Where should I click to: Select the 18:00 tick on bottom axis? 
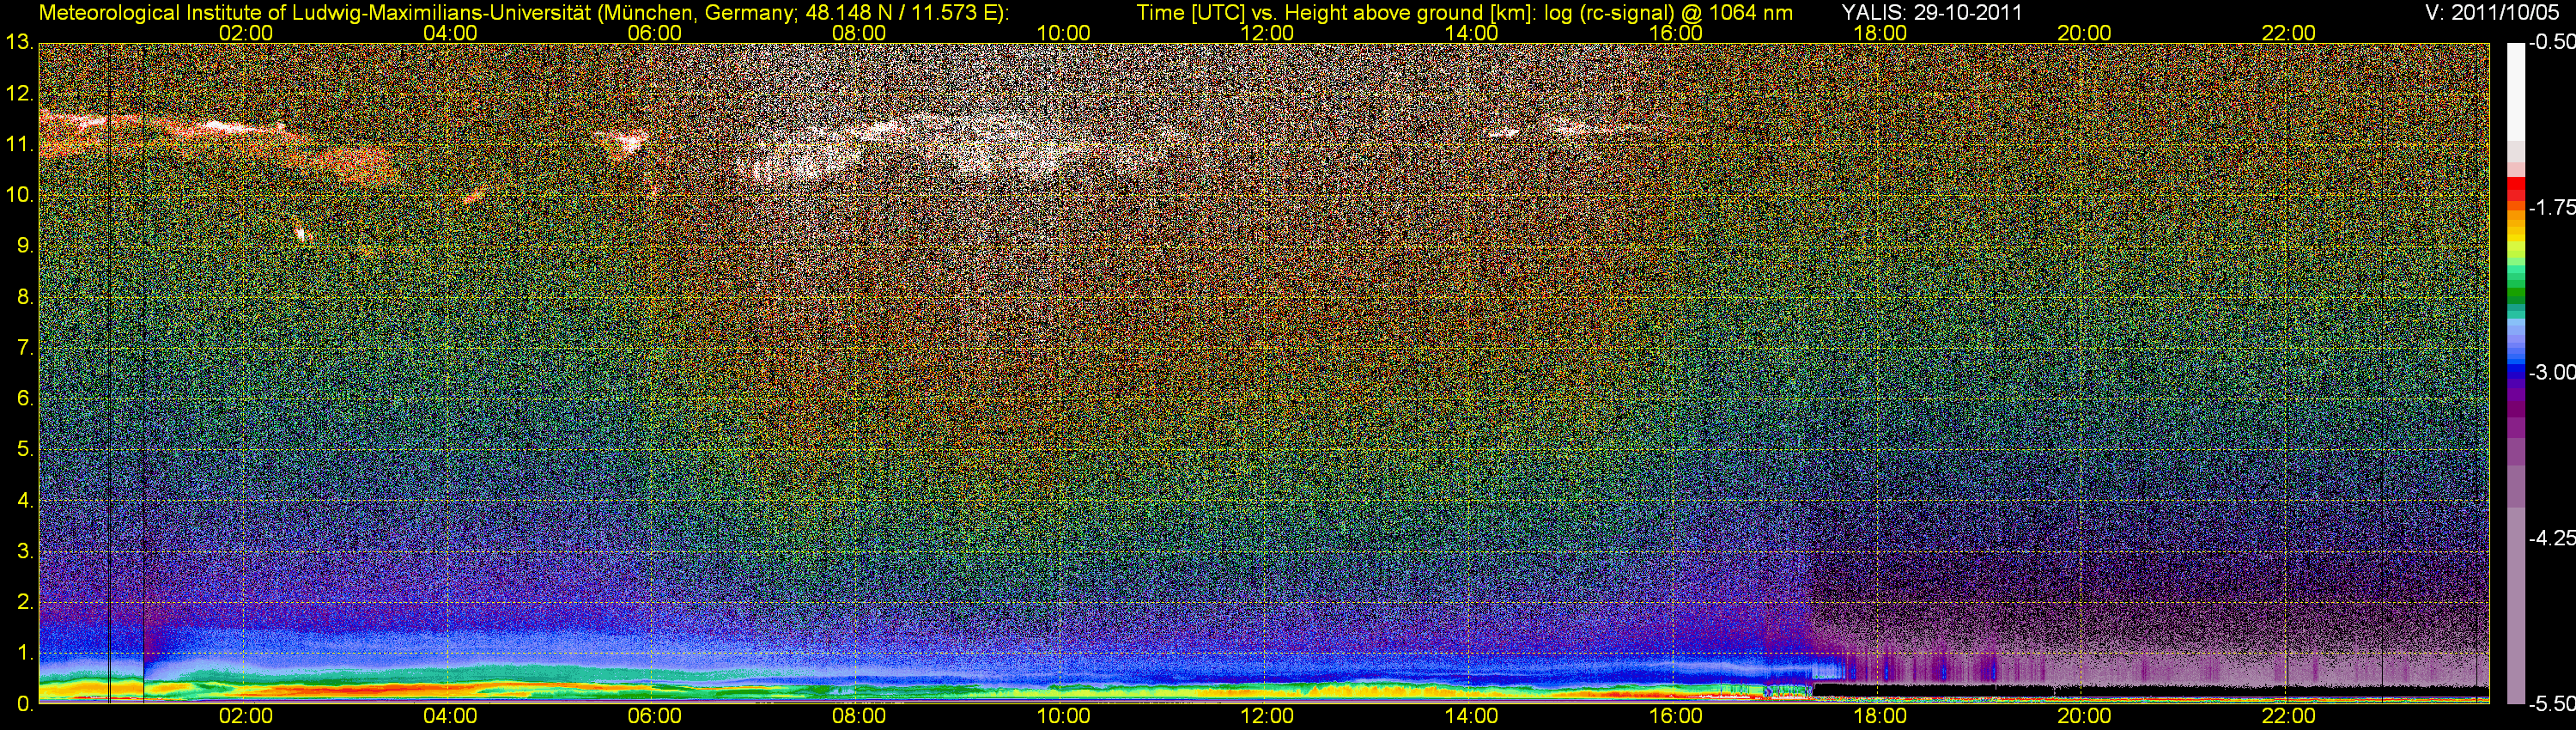1880,716
